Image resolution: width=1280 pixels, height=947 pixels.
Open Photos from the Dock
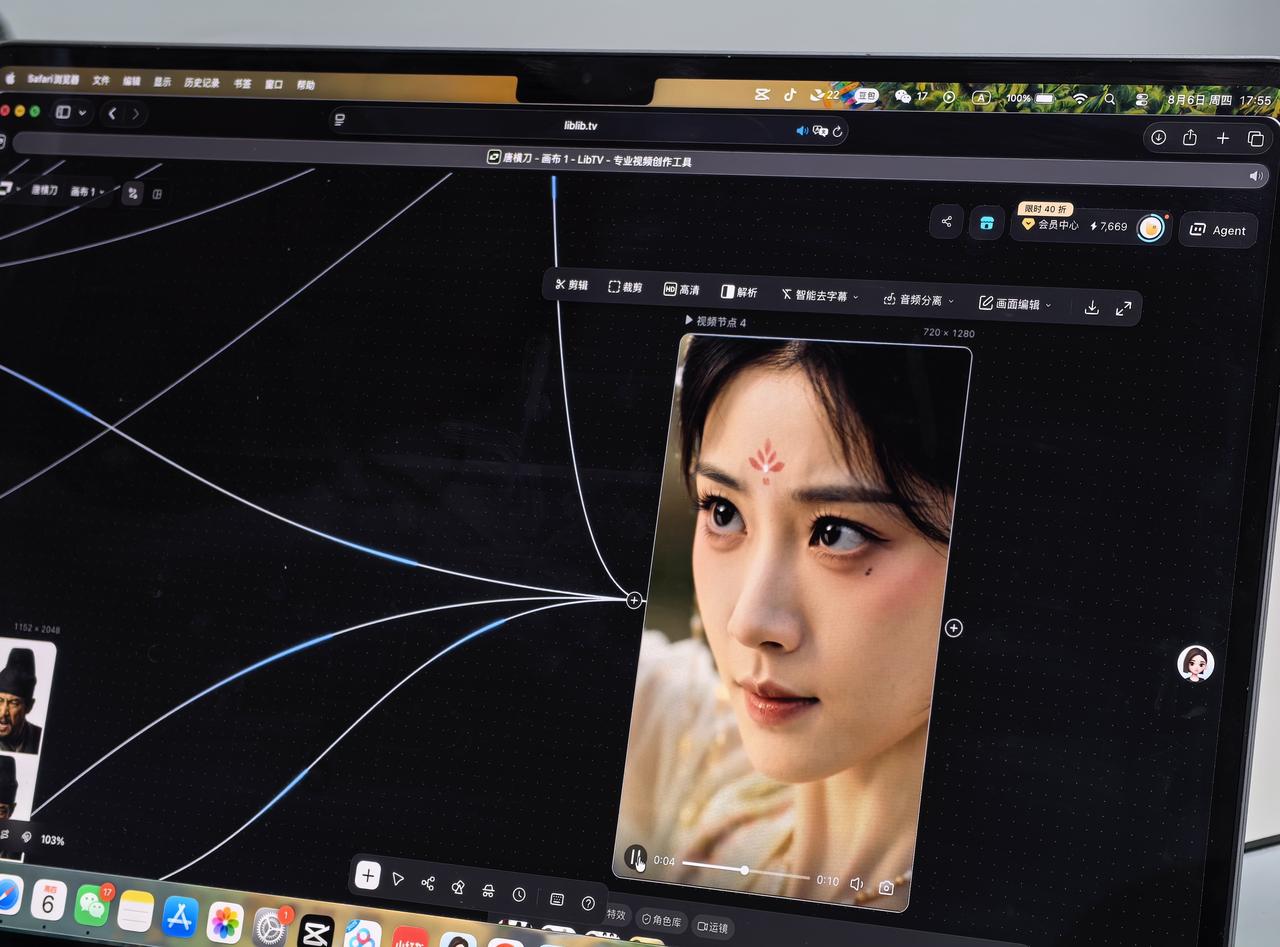225,922
